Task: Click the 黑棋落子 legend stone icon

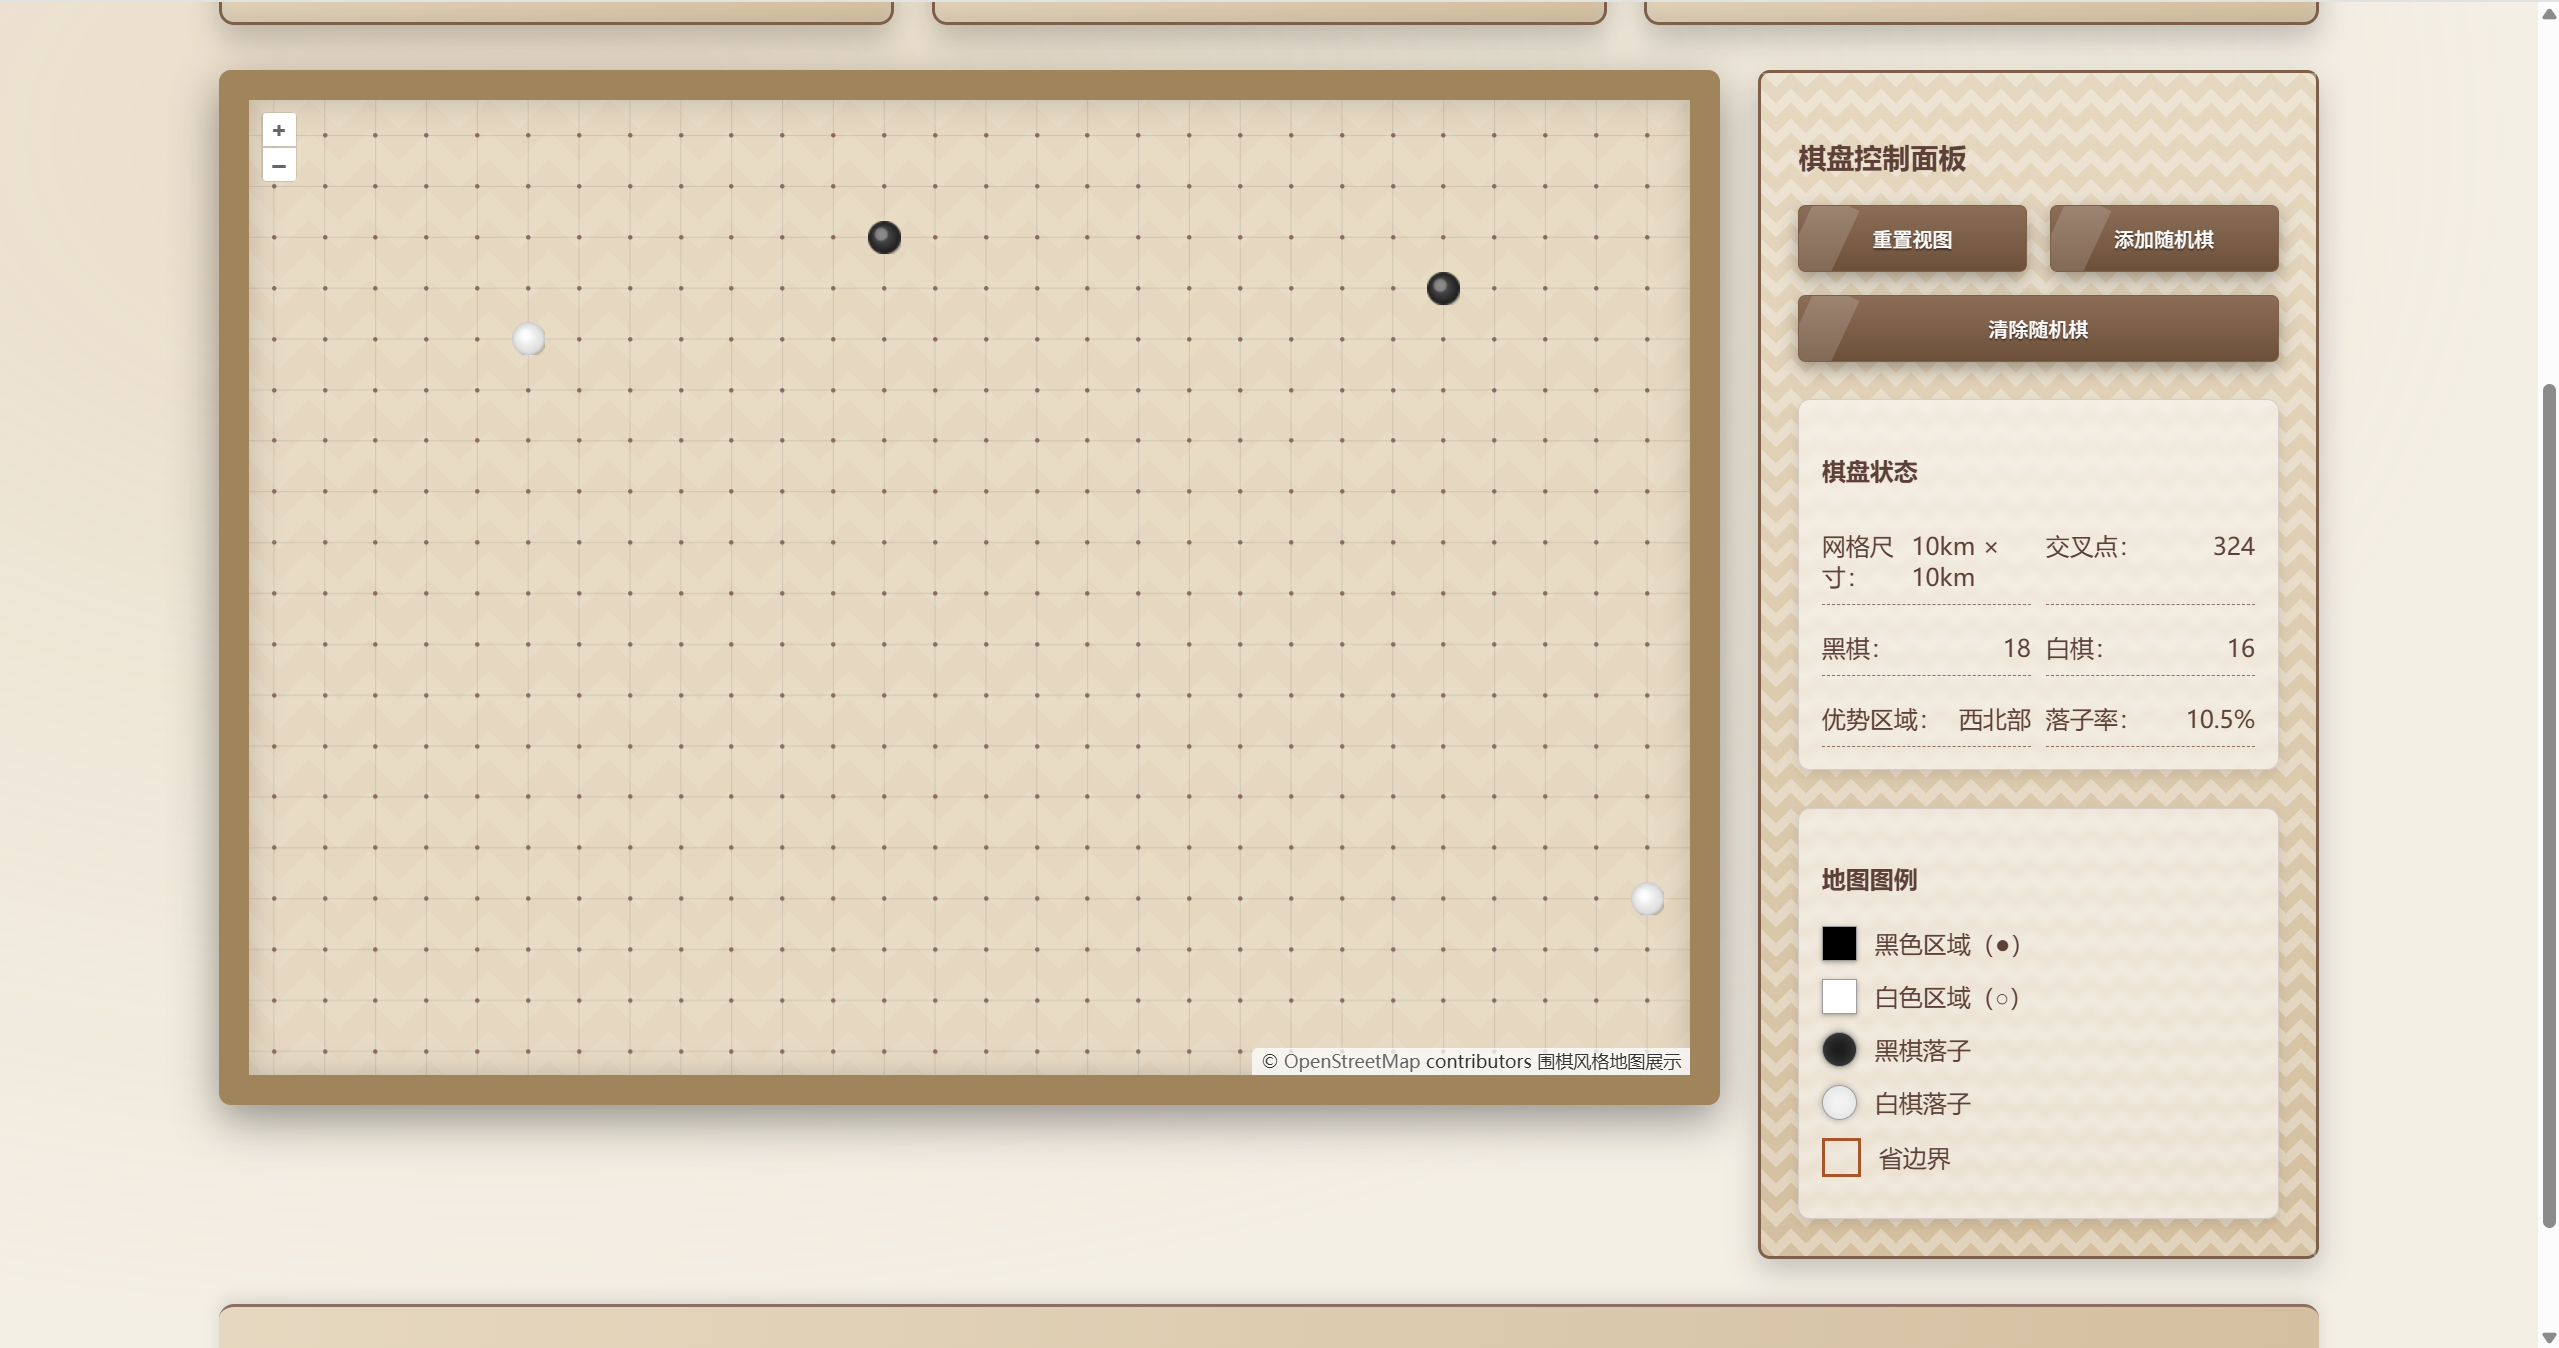Action: click(1838, 1049)
